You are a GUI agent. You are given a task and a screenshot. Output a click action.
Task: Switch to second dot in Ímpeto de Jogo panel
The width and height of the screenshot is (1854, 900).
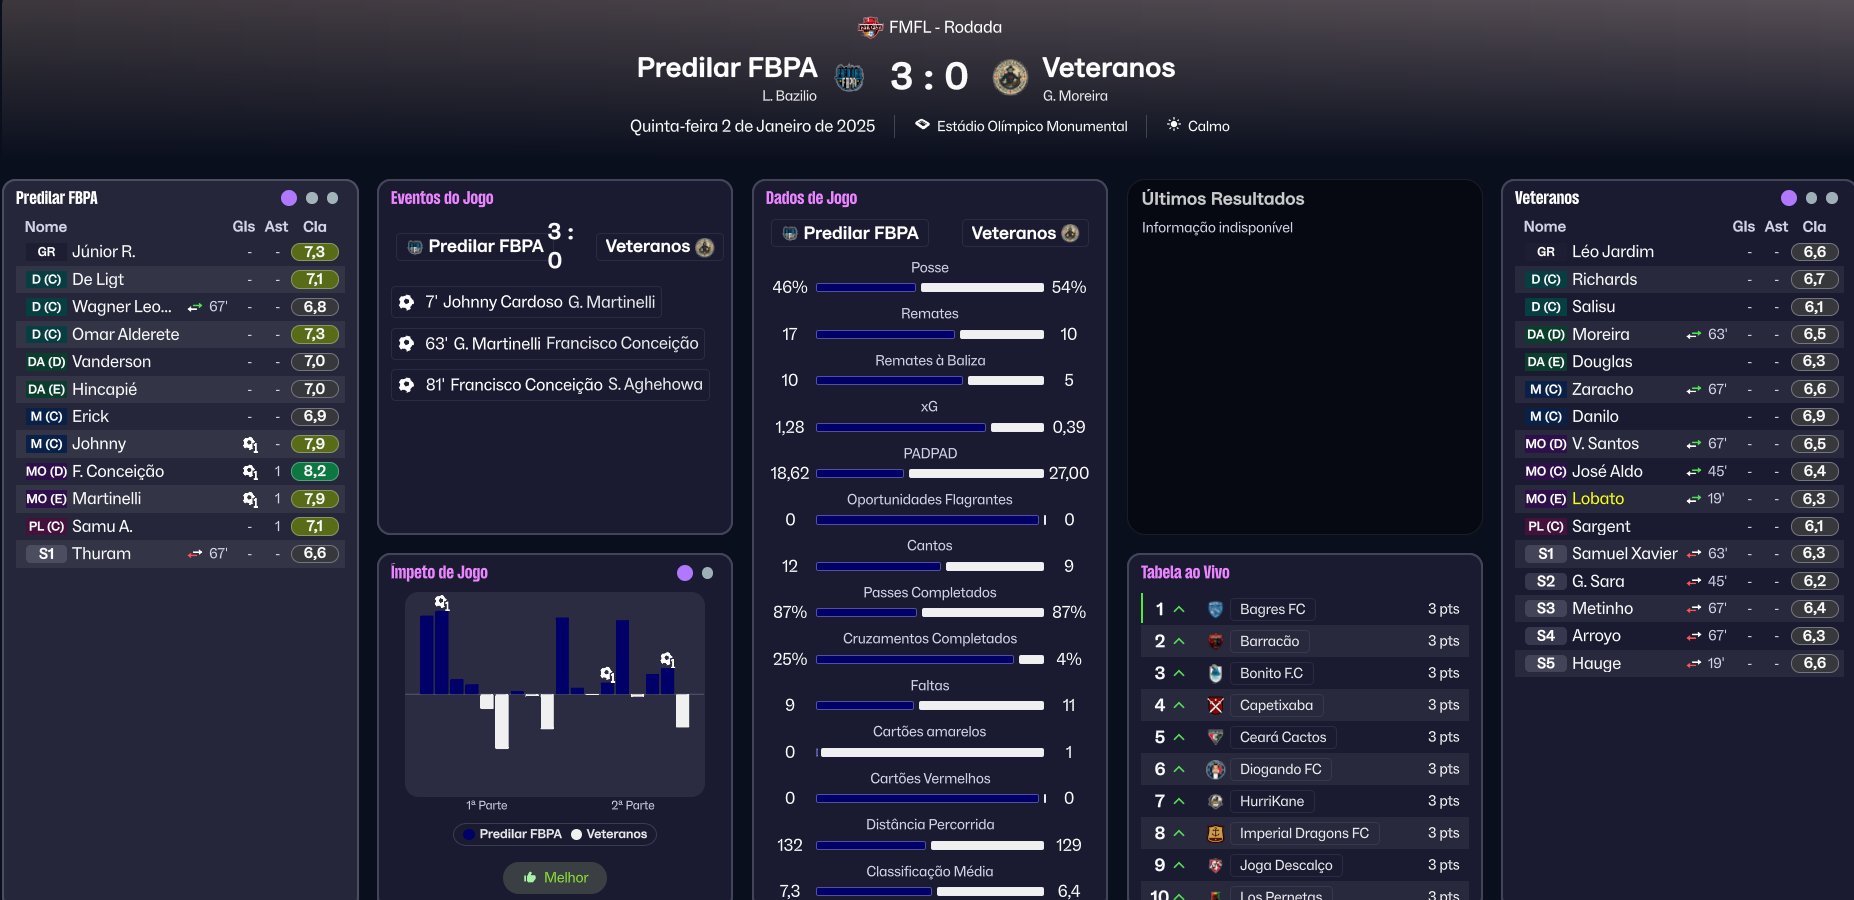pyautogui.click(x=707, y=573)
